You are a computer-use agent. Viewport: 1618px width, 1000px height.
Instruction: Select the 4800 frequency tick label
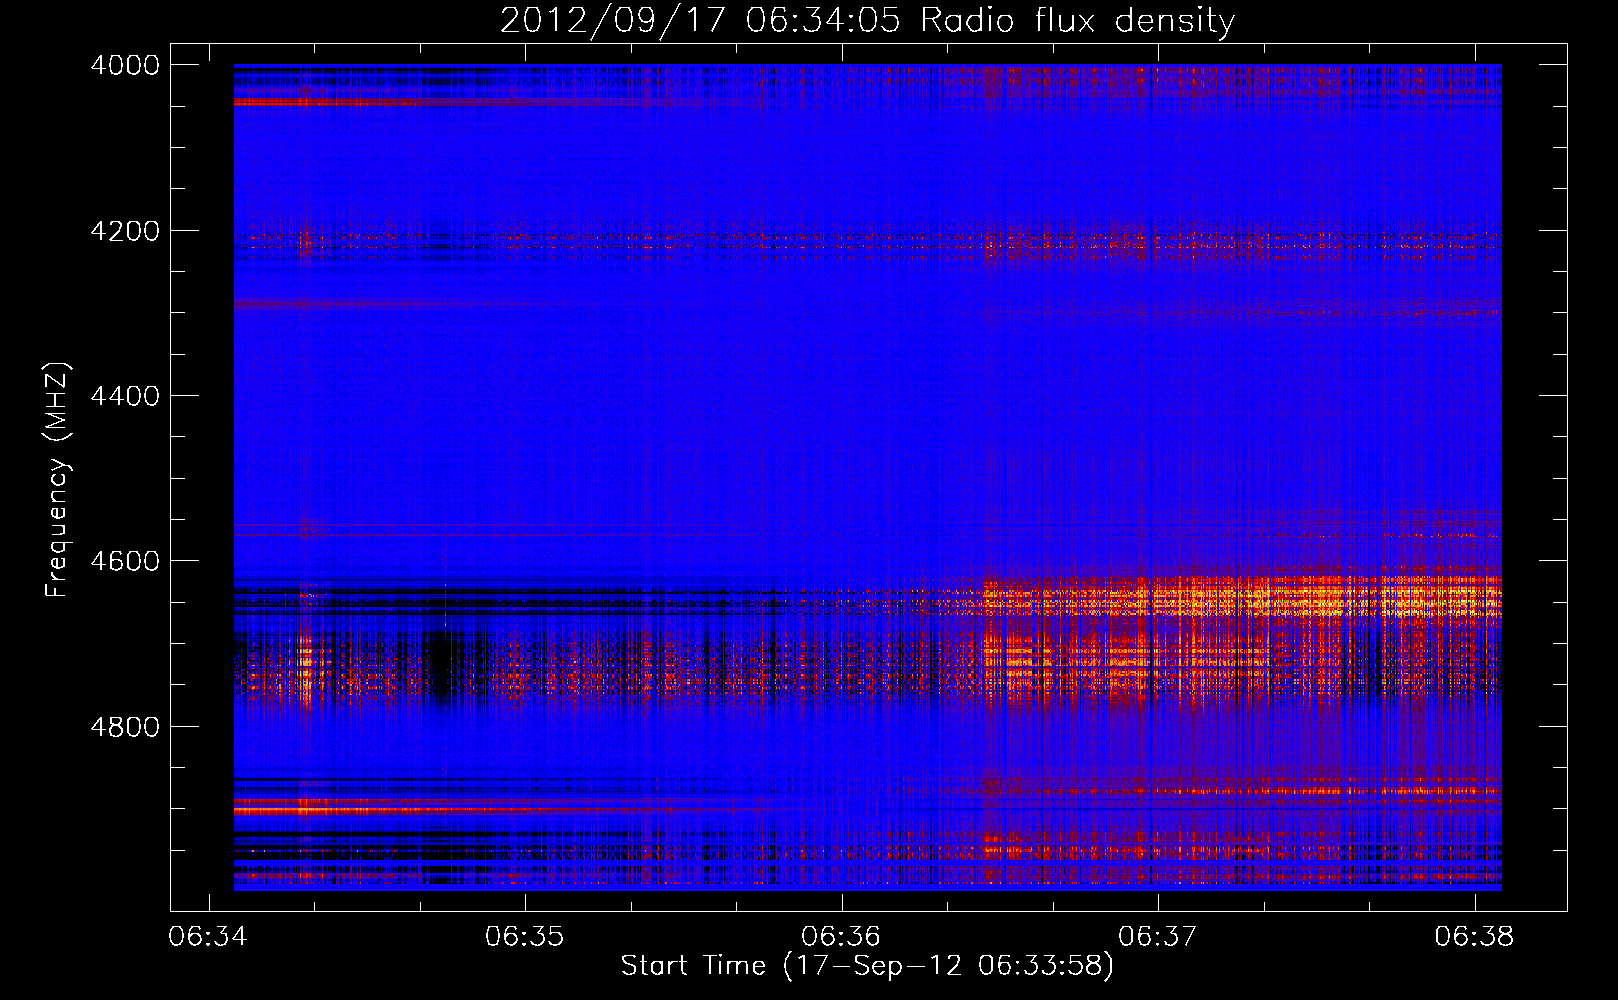pos(125,726)
